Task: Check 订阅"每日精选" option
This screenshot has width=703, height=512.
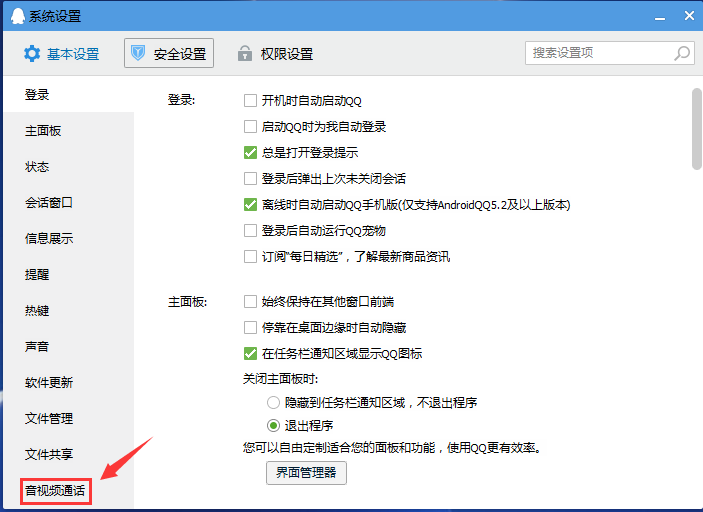Action: click(250, 256)
